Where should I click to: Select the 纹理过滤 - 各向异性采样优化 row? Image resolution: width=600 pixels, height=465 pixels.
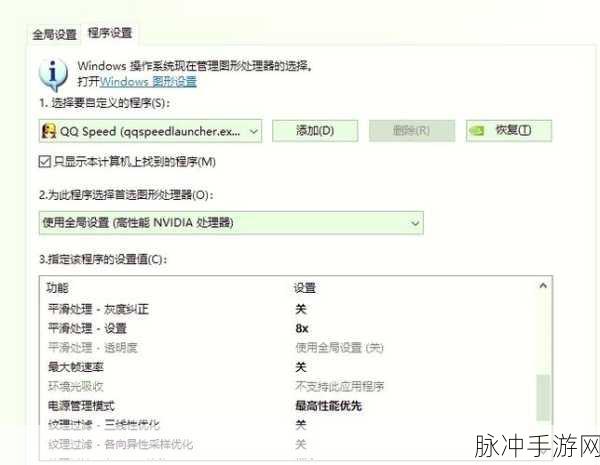289,444
